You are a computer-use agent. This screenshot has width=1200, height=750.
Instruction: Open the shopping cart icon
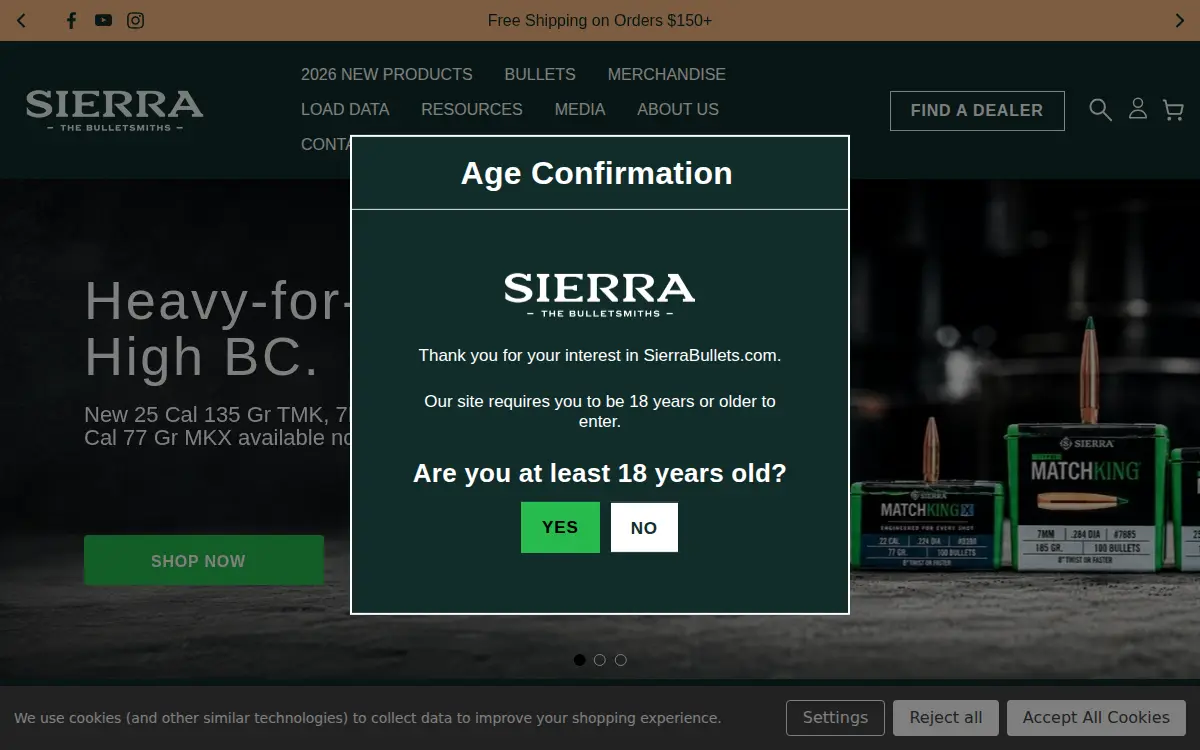coord(1173,110)
